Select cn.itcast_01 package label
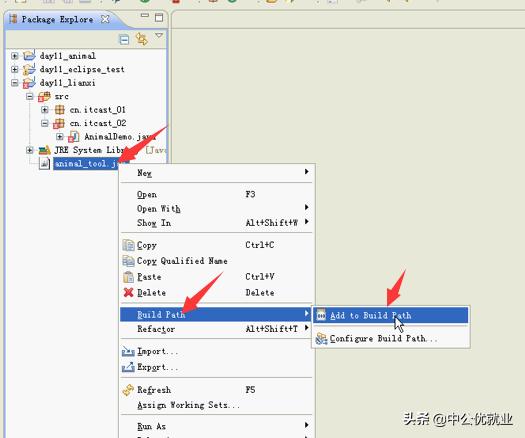 click(98, 110)
